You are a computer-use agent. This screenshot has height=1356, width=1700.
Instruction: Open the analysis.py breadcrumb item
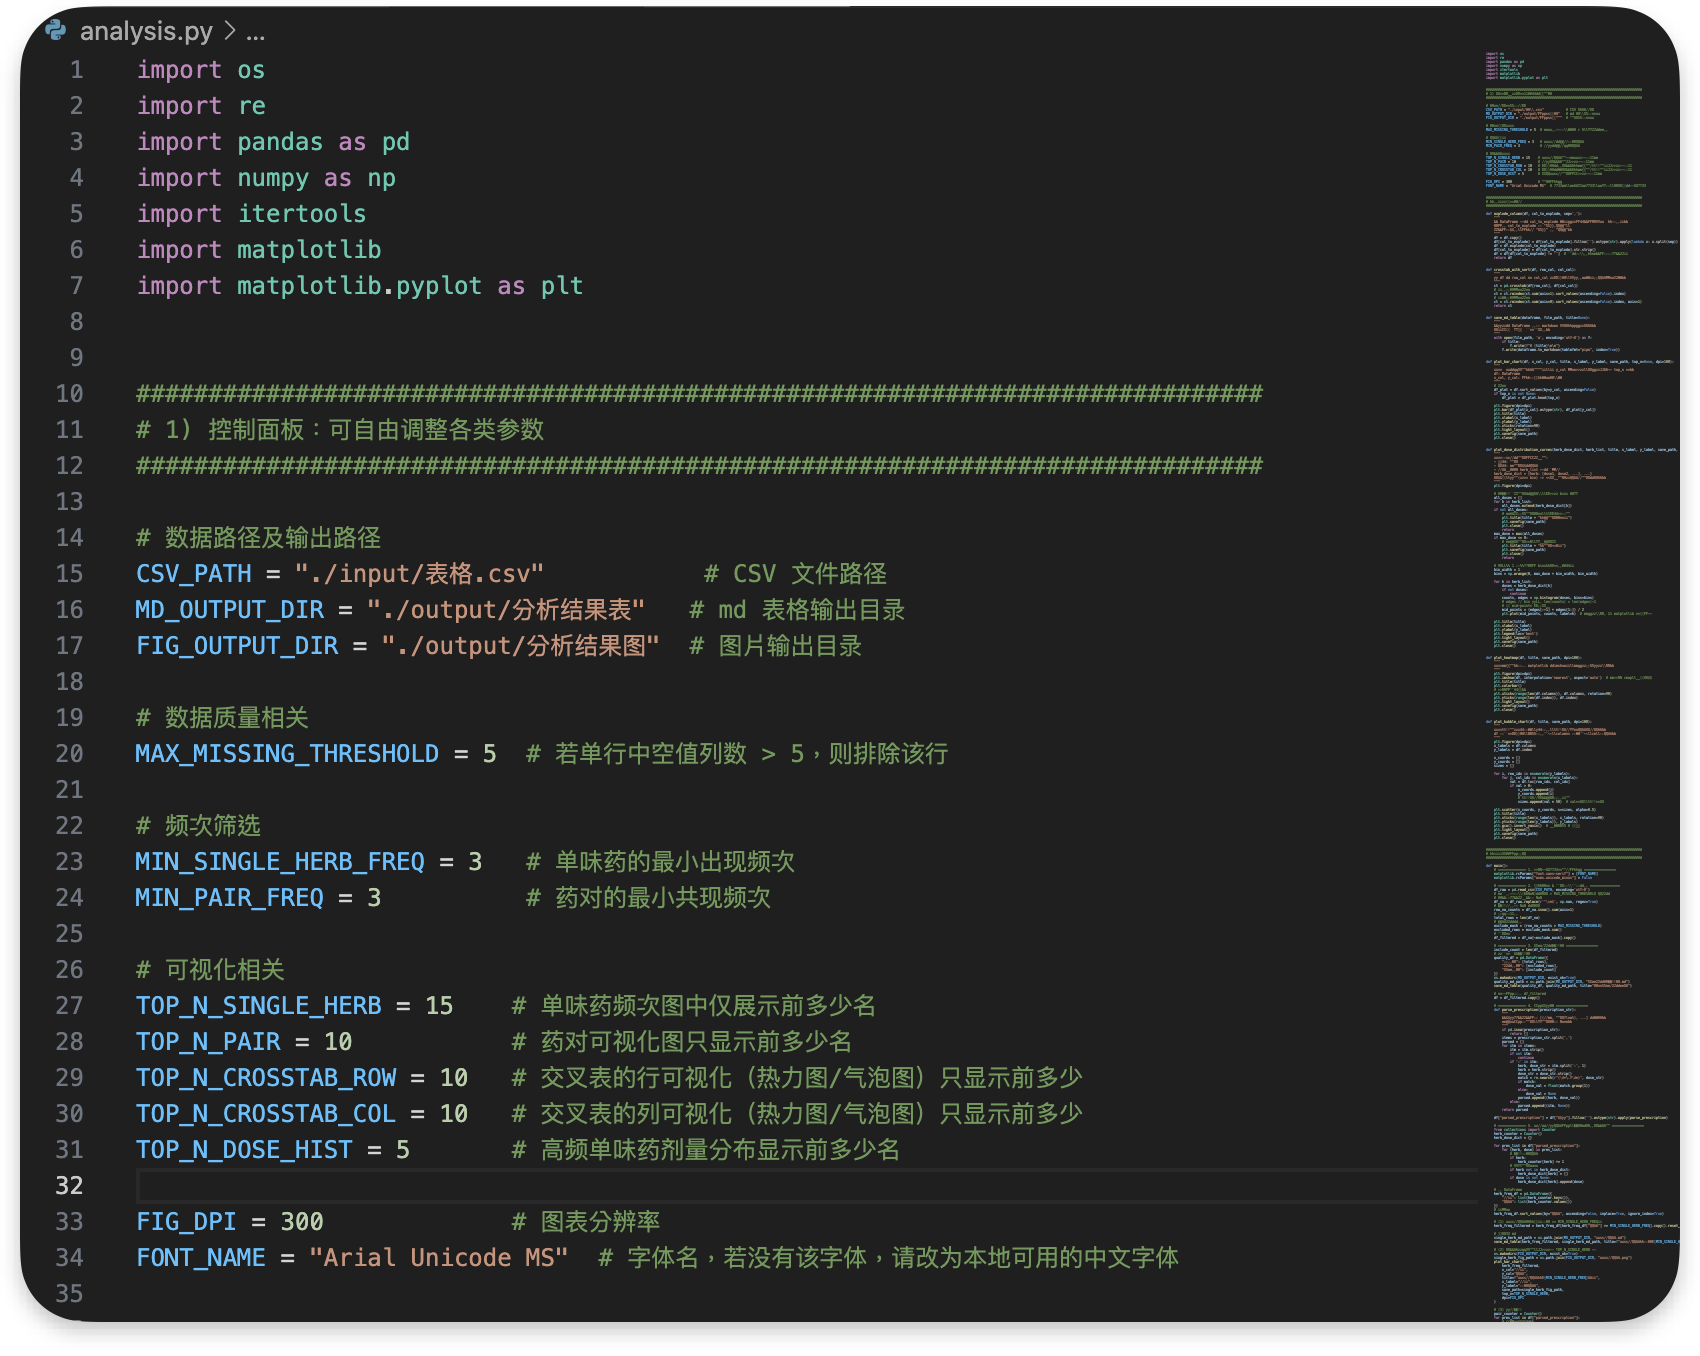pyautogui.click(x=146, y=31)
